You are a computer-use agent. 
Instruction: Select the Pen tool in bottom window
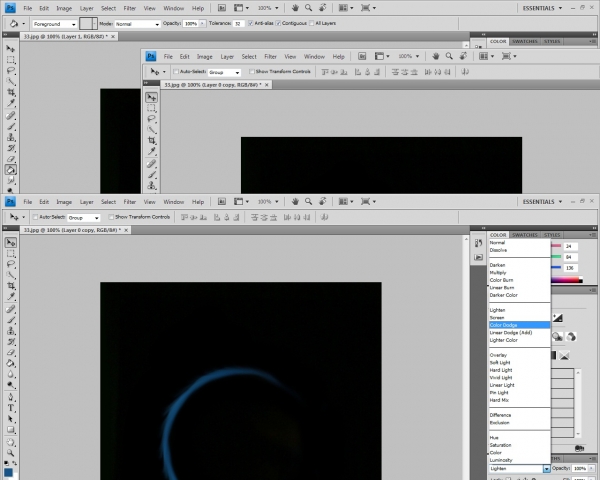click(x=11, y=397)
